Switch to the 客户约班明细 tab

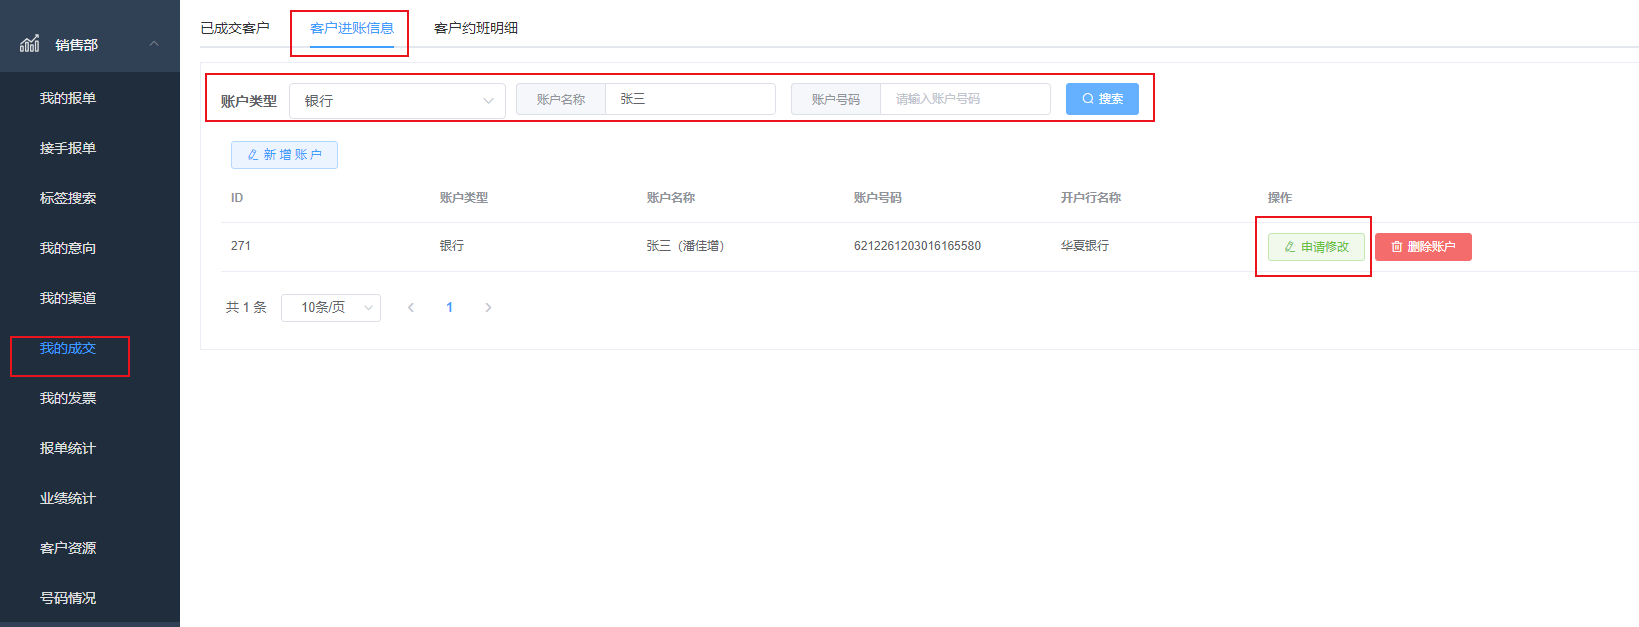[x=476, y=28]
